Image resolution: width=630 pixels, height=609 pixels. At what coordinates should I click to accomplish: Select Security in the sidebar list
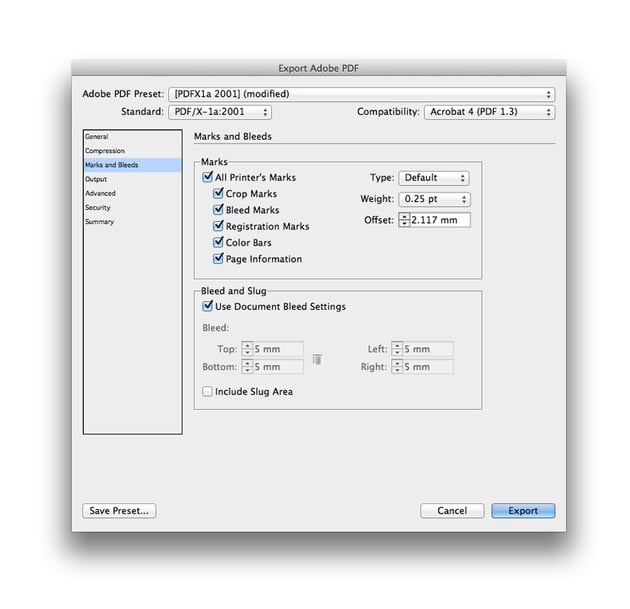point(133,208)
